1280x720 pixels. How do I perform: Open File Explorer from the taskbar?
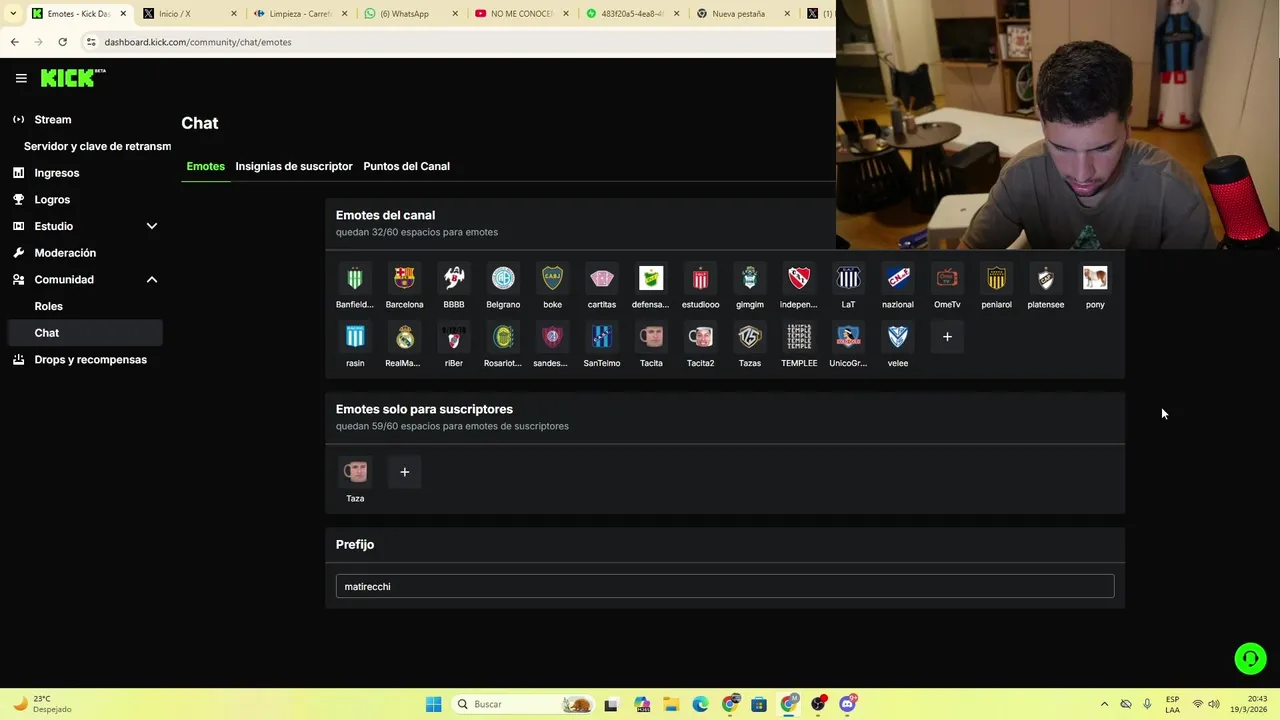pos(671,704)
